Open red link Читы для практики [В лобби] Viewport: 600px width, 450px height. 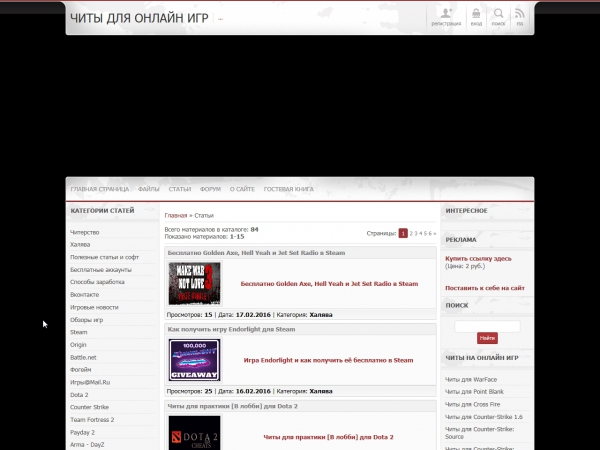[x=328, y=437]
